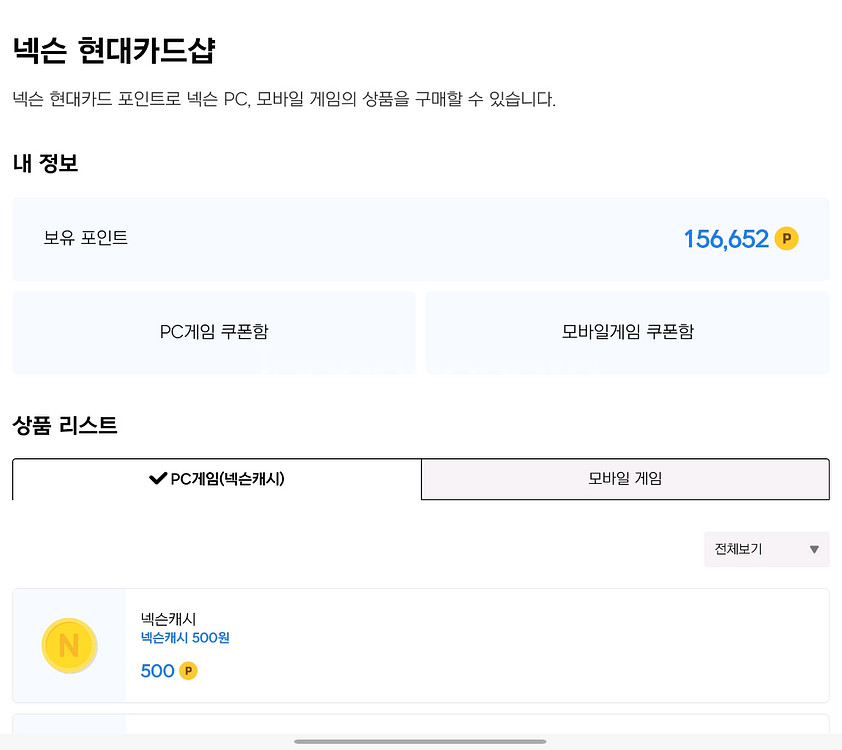Click the checkmark on the PC게임 tab
This screenshot has width=842, height=750.
157,479
